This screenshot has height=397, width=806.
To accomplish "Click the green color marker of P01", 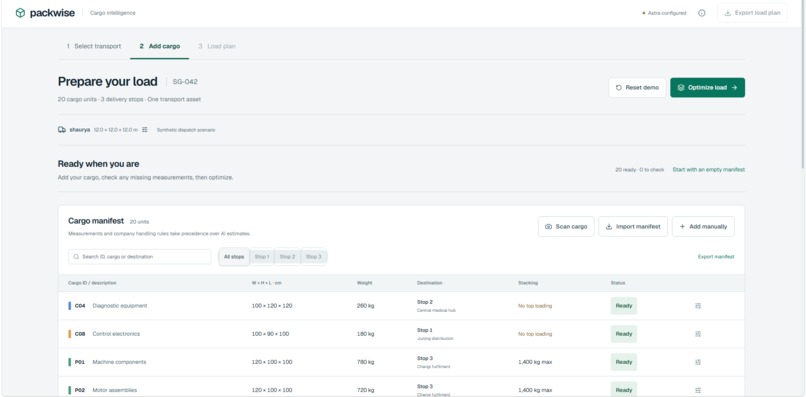I will click(x=69, y=362).
